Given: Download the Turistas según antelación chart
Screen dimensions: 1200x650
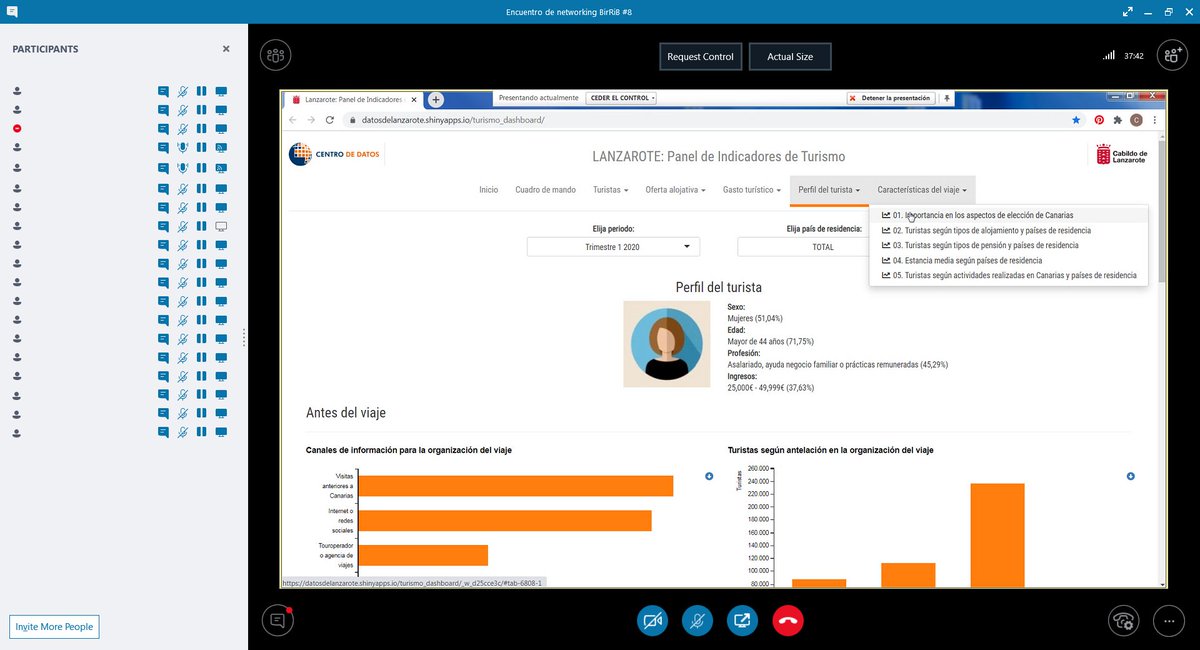Looking at the screenshot, I should (1131, 476).
